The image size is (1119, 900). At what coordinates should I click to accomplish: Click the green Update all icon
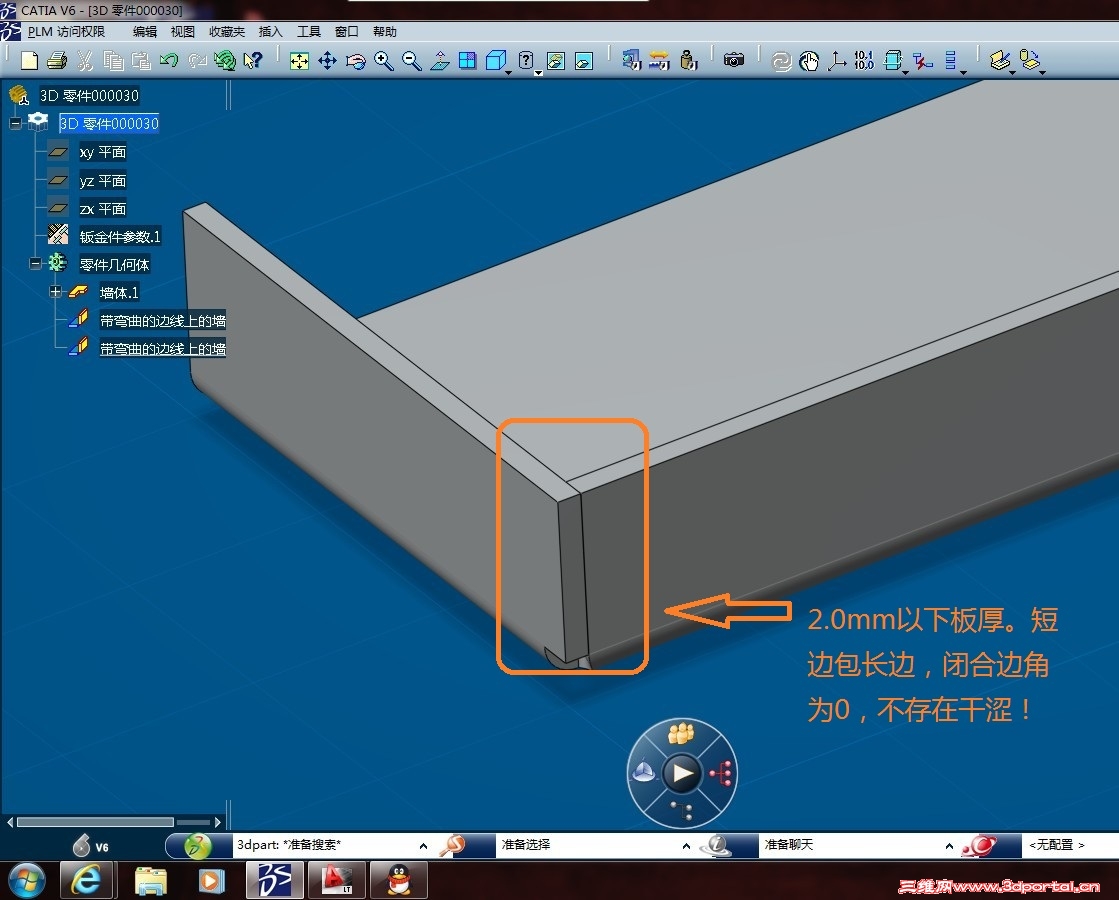pyautogui.click(x=225, y=61)
